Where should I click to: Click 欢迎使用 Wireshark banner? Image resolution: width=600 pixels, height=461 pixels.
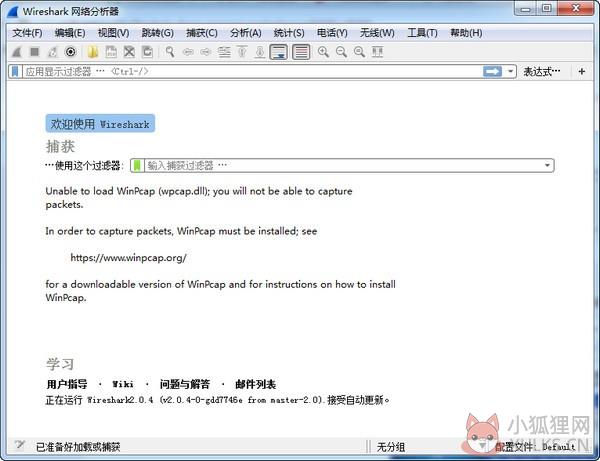[x=100, y=124]
